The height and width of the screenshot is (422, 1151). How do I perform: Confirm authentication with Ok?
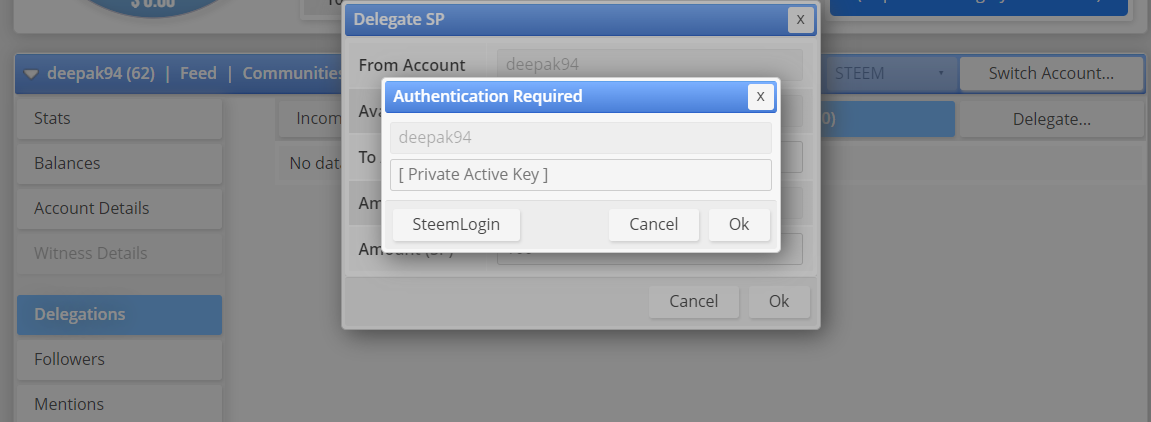(x=739, y=224)
